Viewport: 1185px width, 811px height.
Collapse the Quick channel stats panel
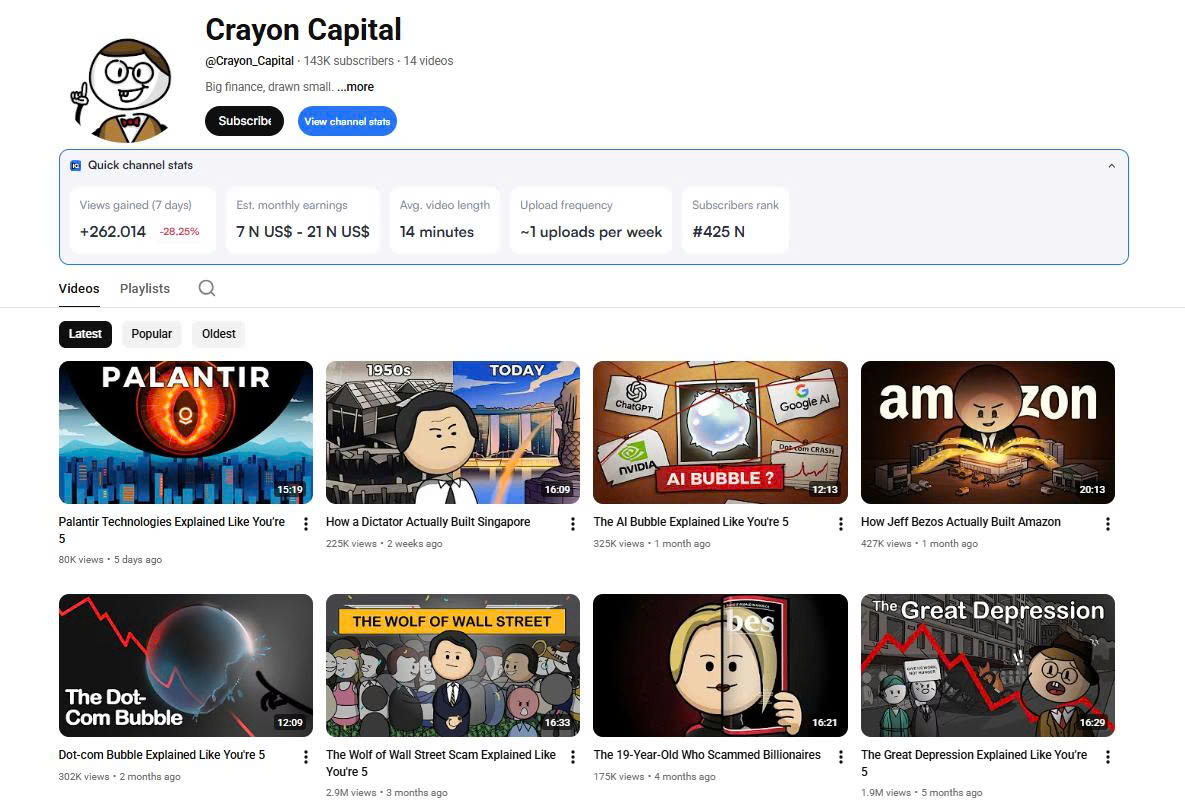(x=1111, y=166)
